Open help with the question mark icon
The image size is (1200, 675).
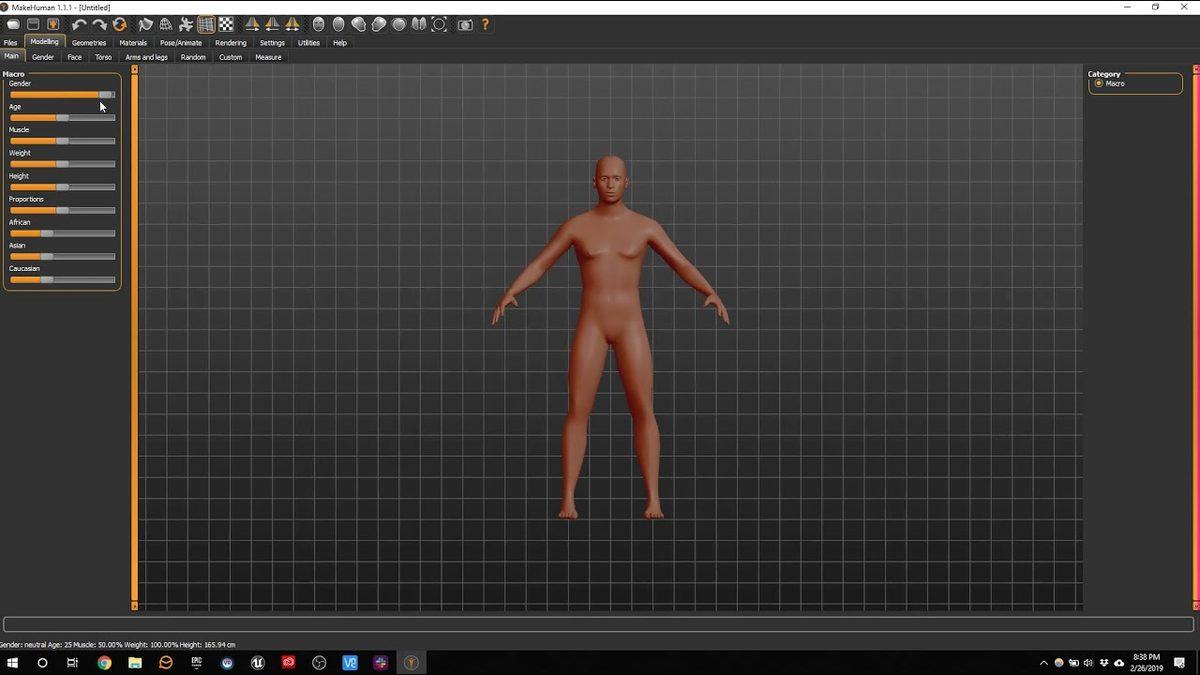tap(486, 24)
